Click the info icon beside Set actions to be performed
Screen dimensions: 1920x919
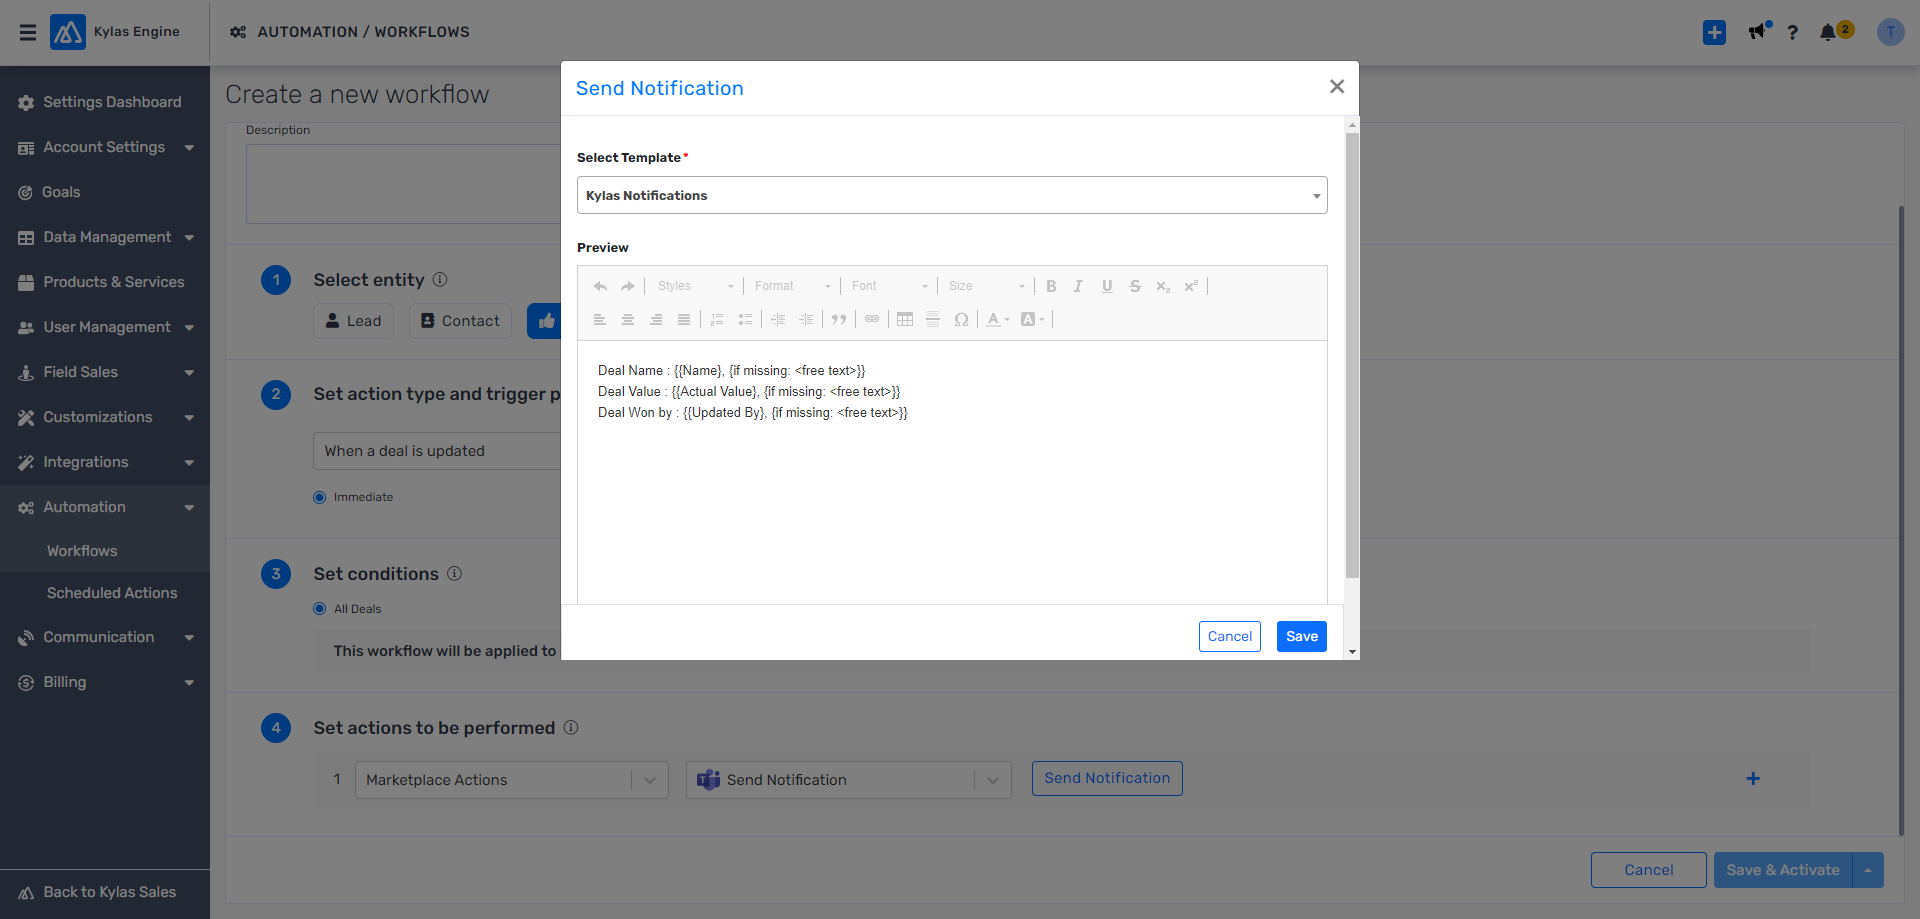[571, 727]
